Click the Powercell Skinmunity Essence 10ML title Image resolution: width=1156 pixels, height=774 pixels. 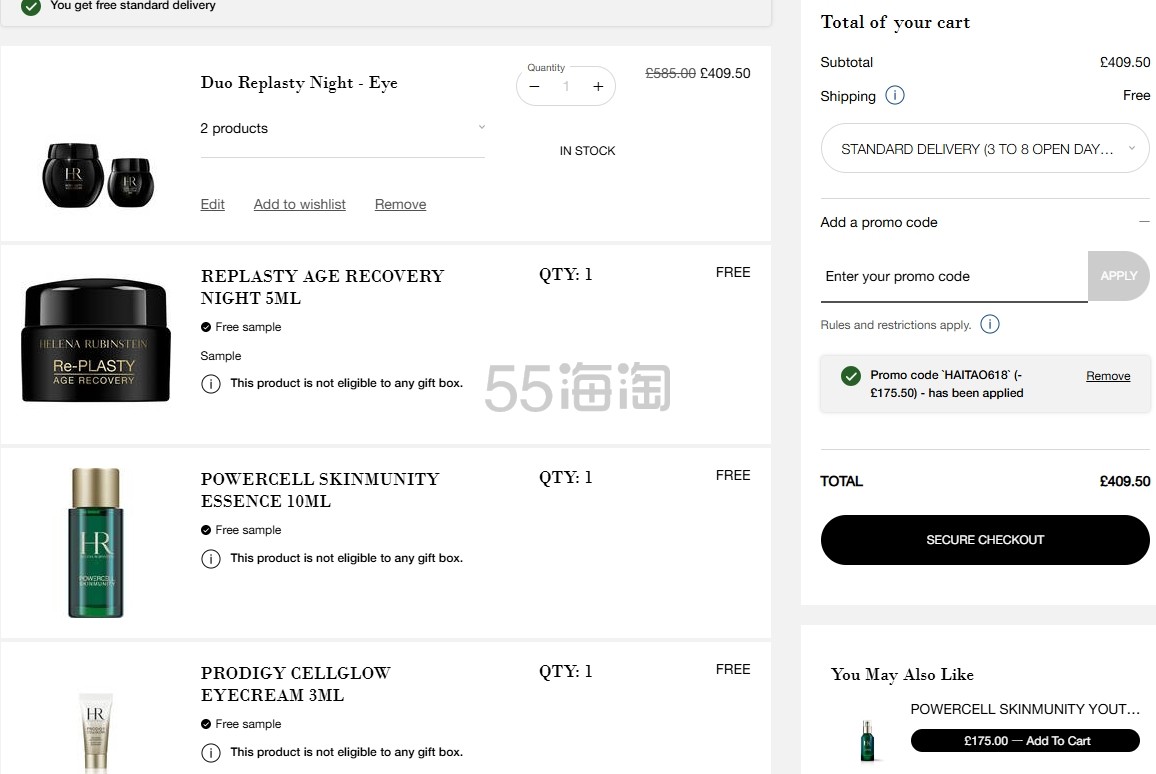pyautogui.click(x=319, y=489)
